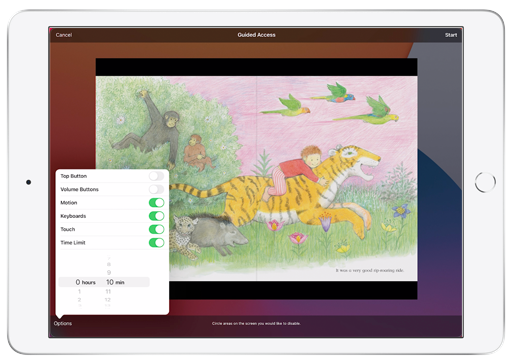Screen dimensions: 512x363
Task: Click 'Circle areas on the screen' instruction text
Action: point(256,323)
